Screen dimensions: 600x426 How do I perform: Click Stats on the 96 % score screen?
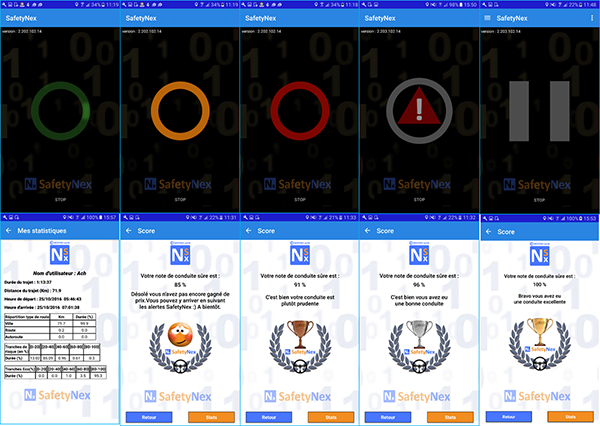(450, 417)
